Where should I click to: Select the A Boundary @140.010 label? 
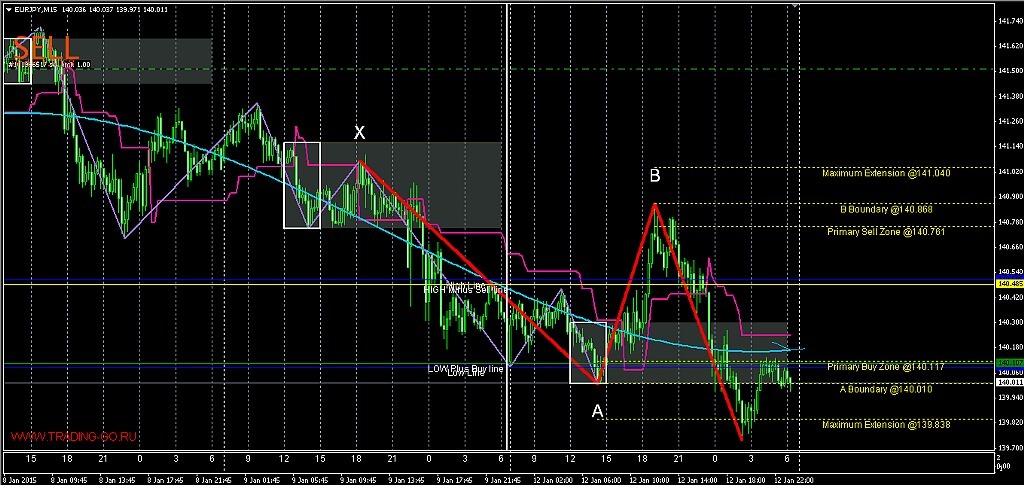point(886,389)
